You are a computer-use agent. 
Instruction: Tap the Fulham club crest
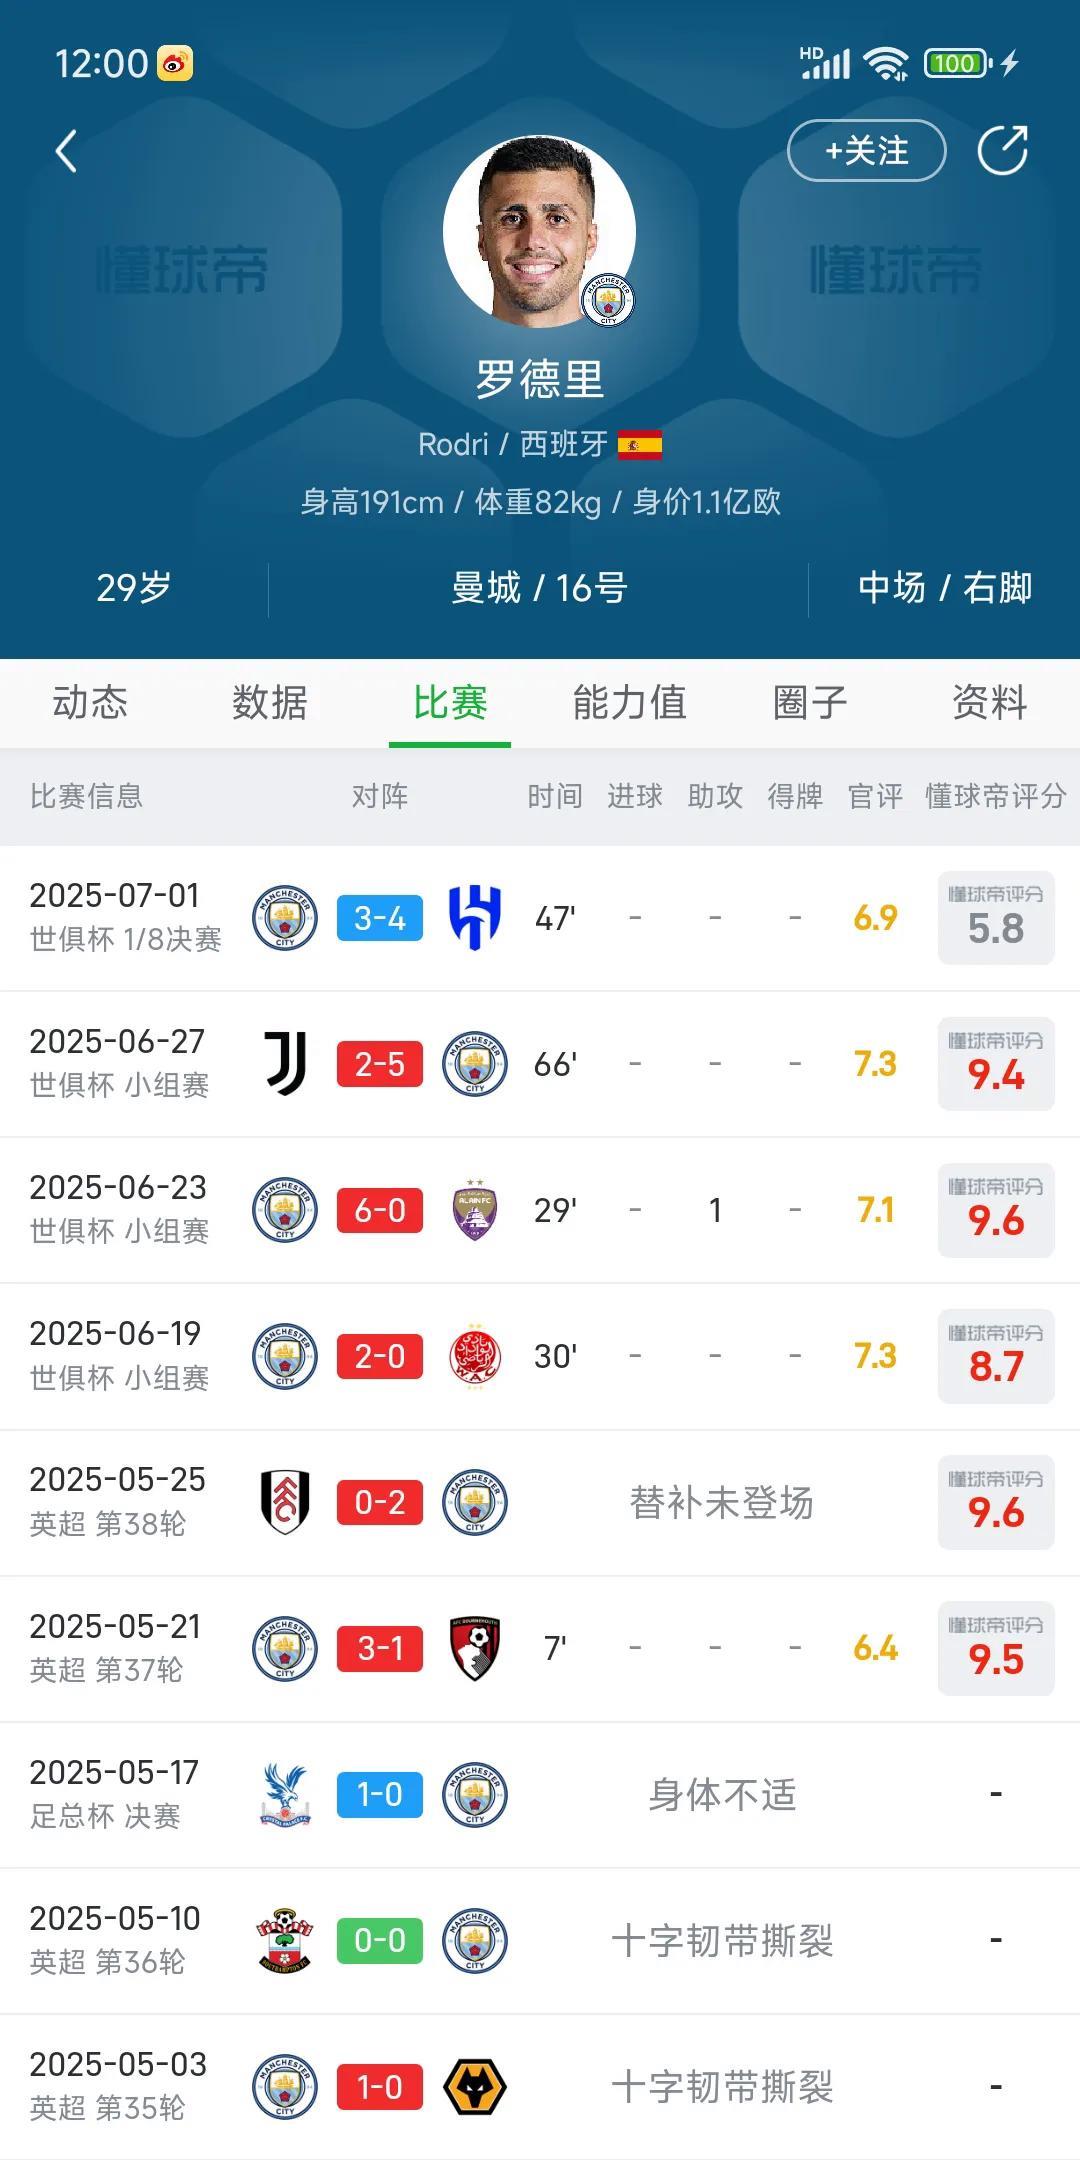pos(285,1502)
